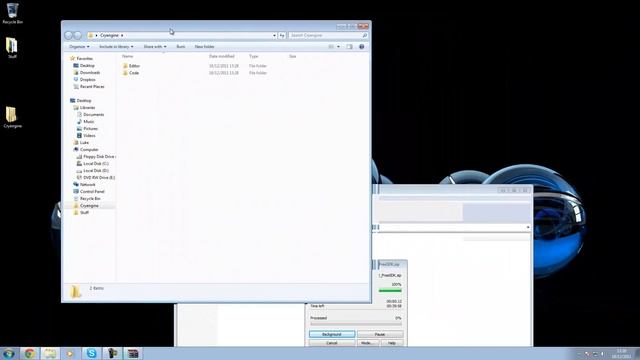The image size is (640, 360).
Task: Change the view layout icon
Action: tap(331, 47)
